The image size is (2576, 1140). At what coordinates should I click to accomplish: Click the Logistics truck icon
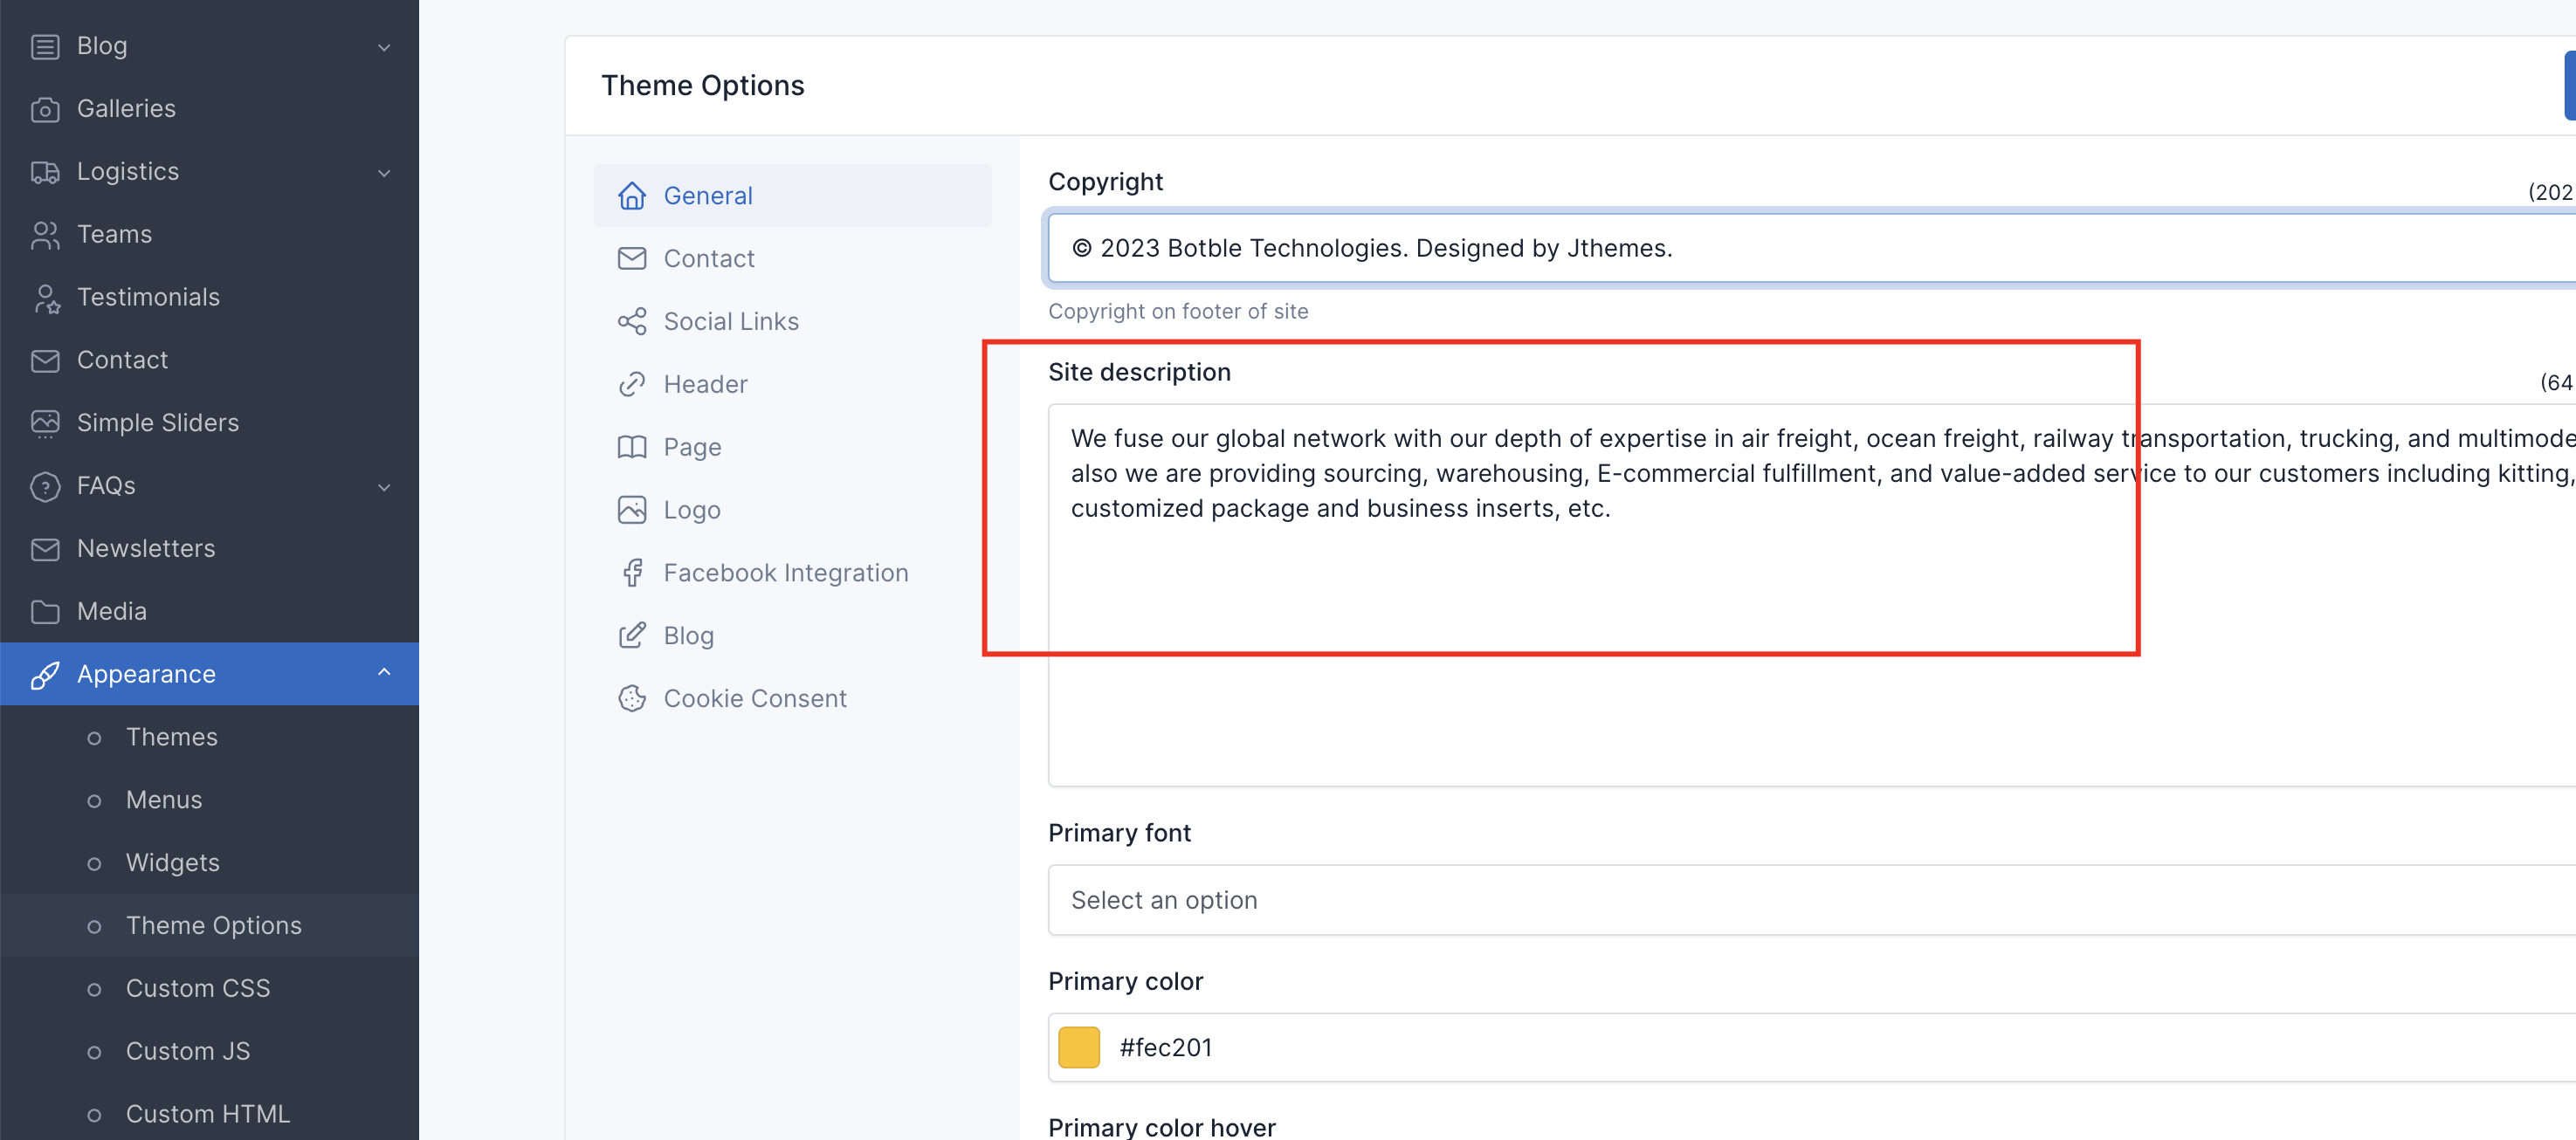[45, 172]
